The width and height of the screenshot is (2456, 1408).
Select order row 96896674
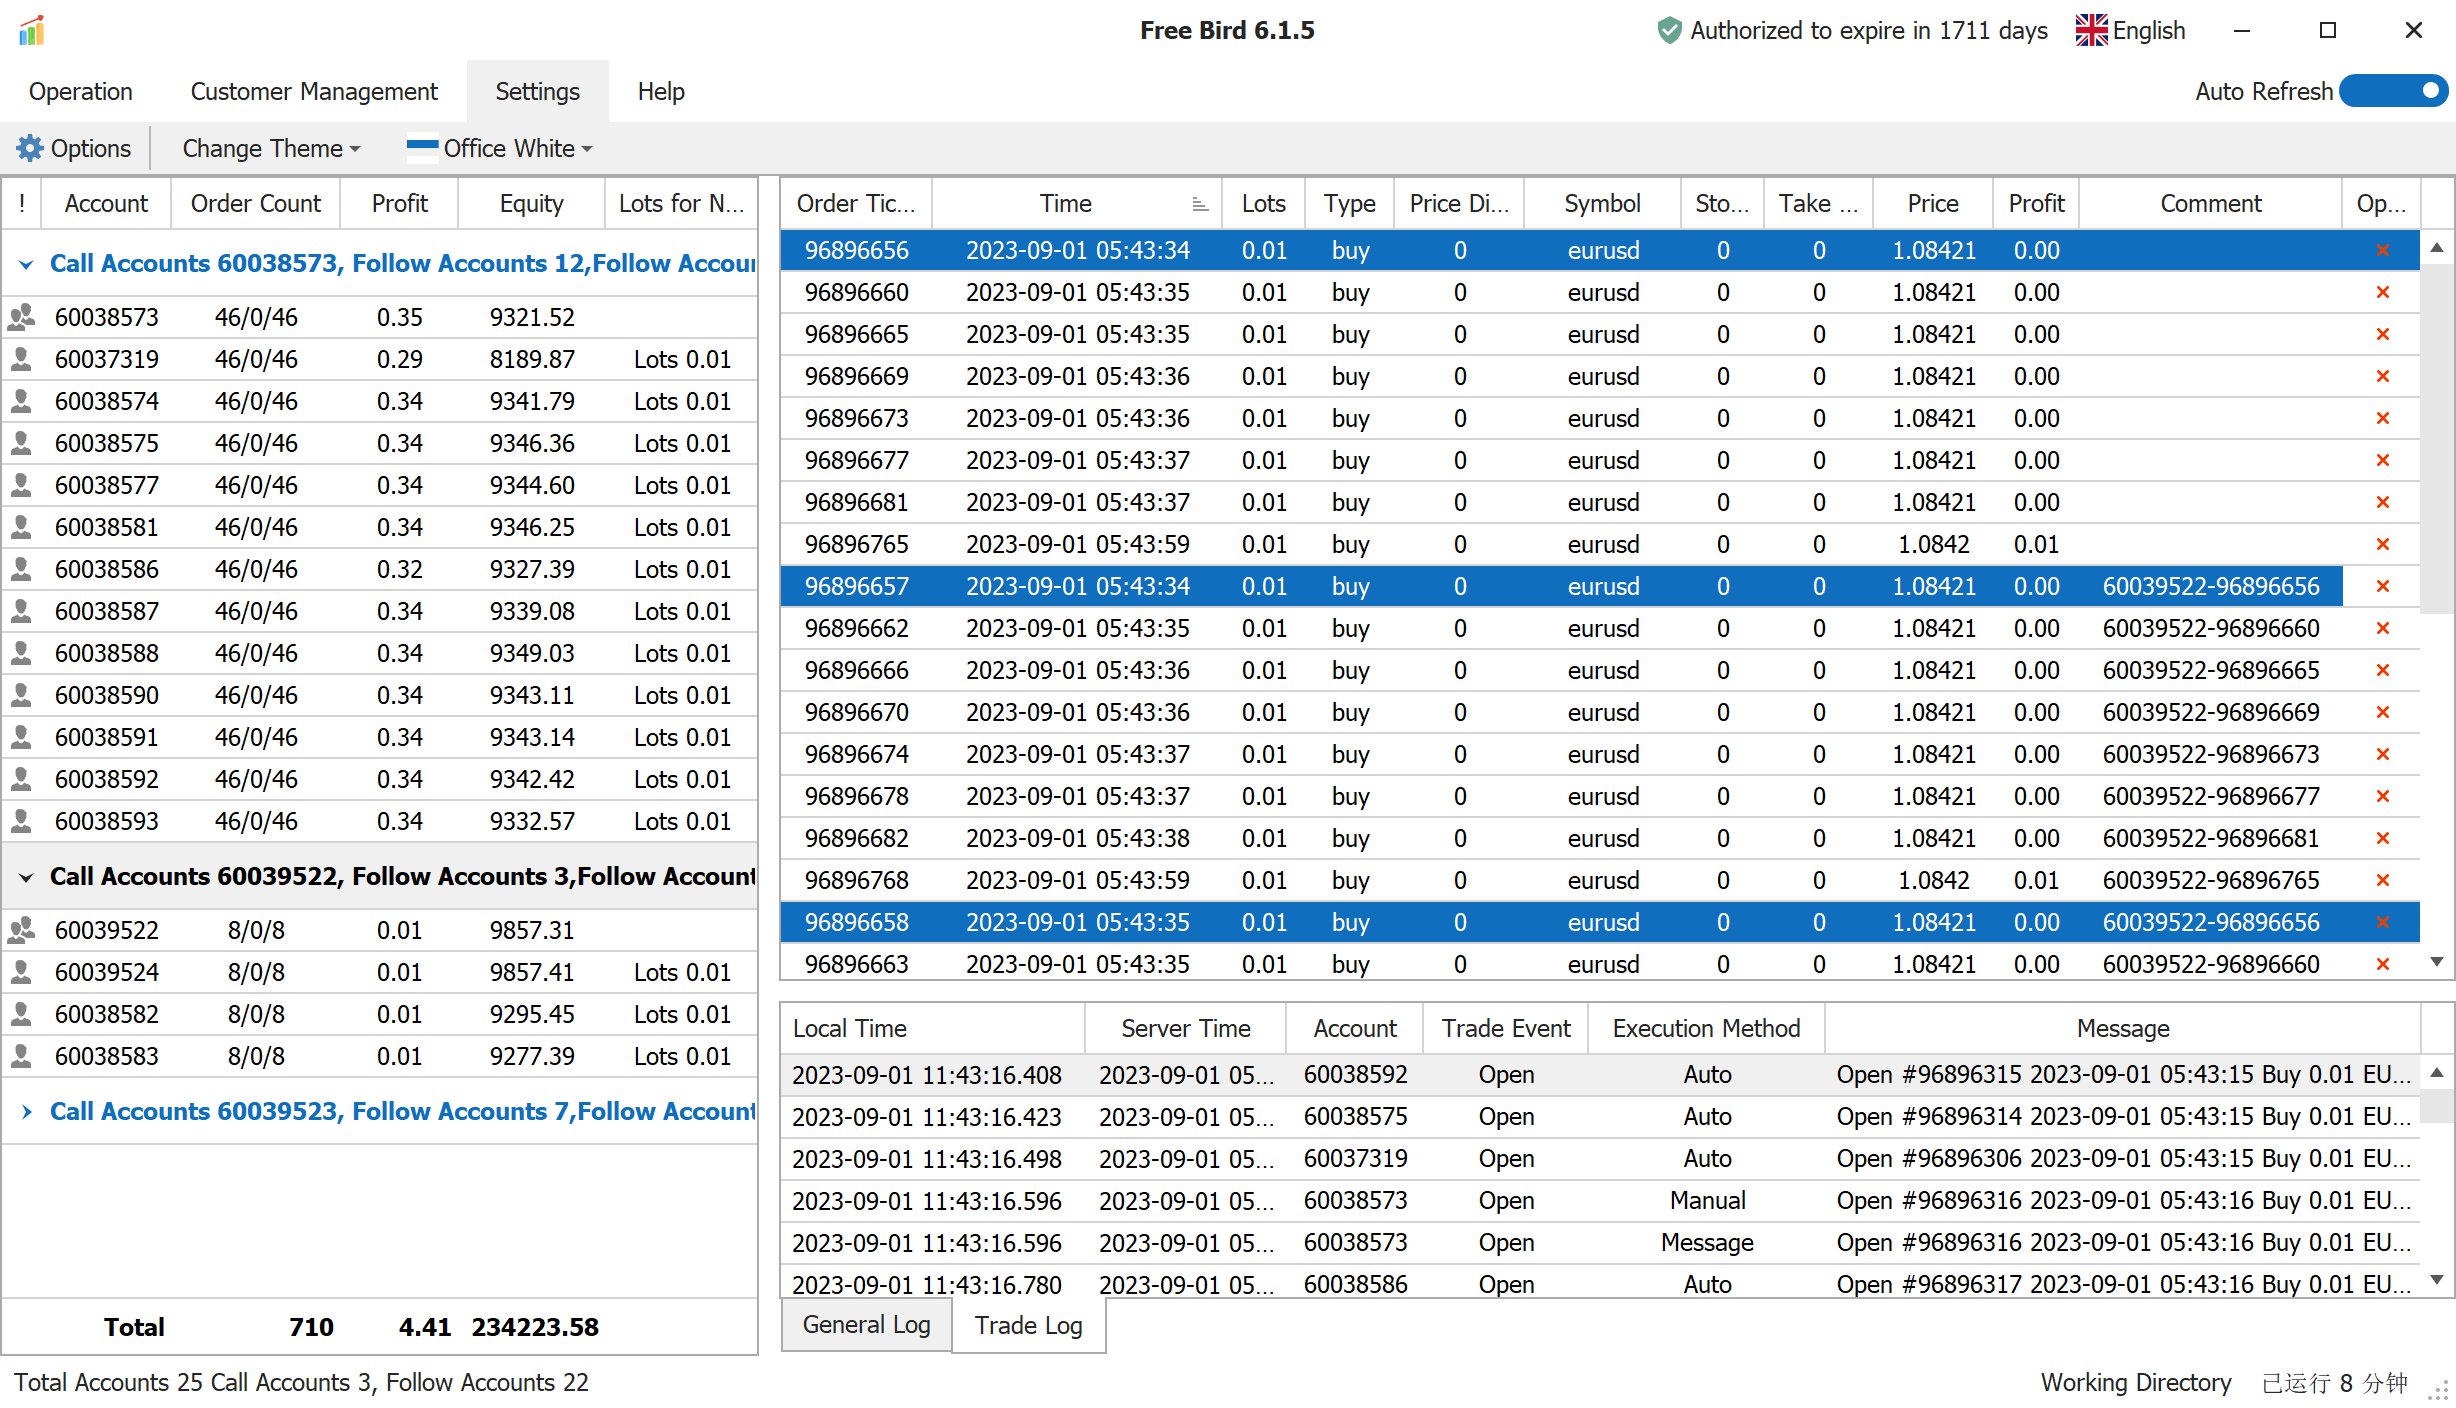[x=1600, y=754]
